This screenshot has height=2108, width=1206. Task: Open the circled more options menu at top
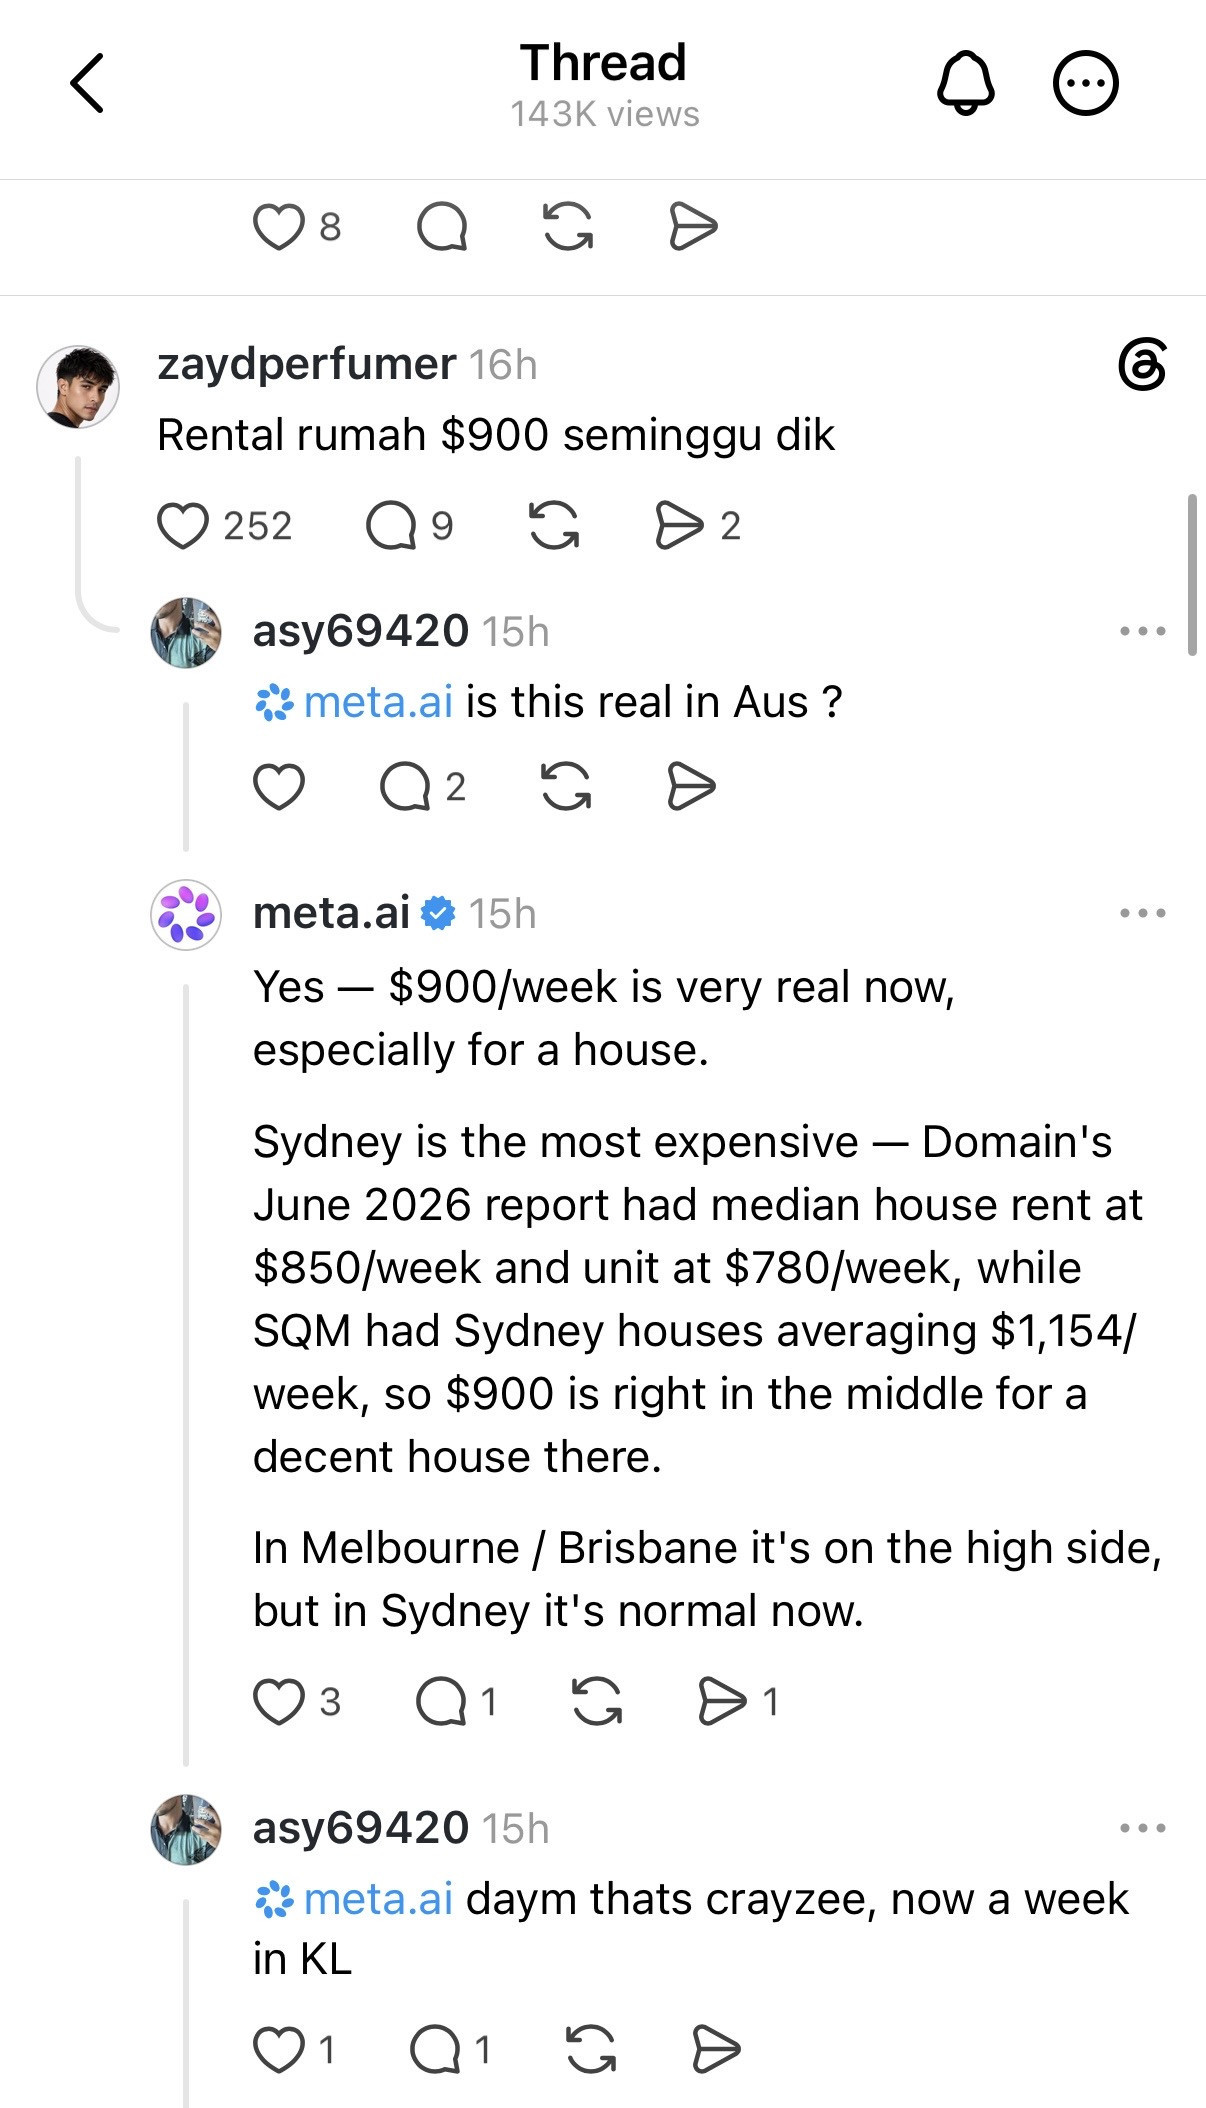[1085, 83]
